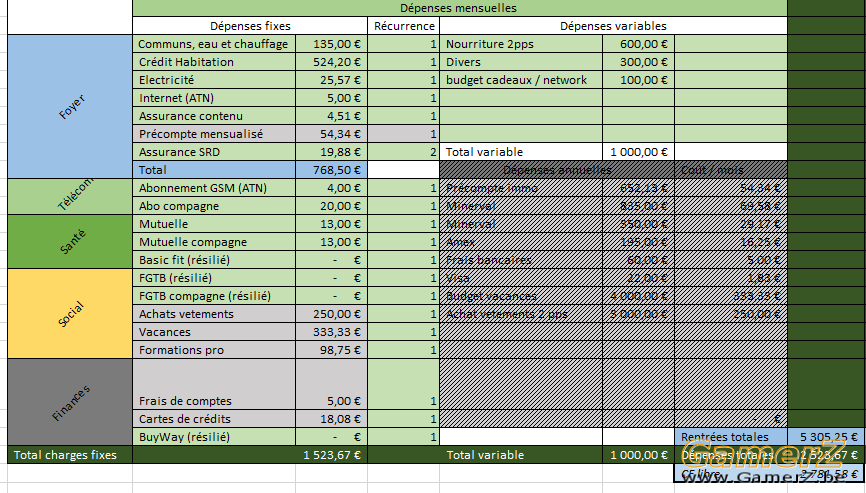Click the 'Mutuelle compagne' cell
The image size is (866, 493).
tap(214, 242)
